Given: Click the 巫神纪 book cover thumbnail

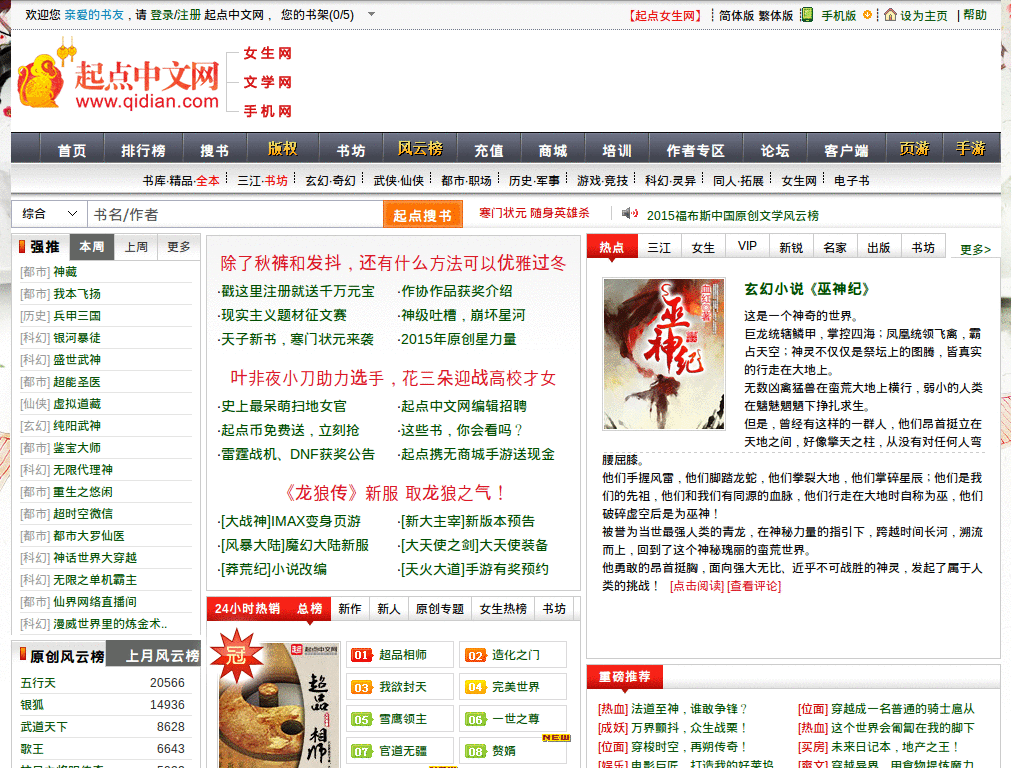Looking at the screenshot, I should [x=664, y=353].
